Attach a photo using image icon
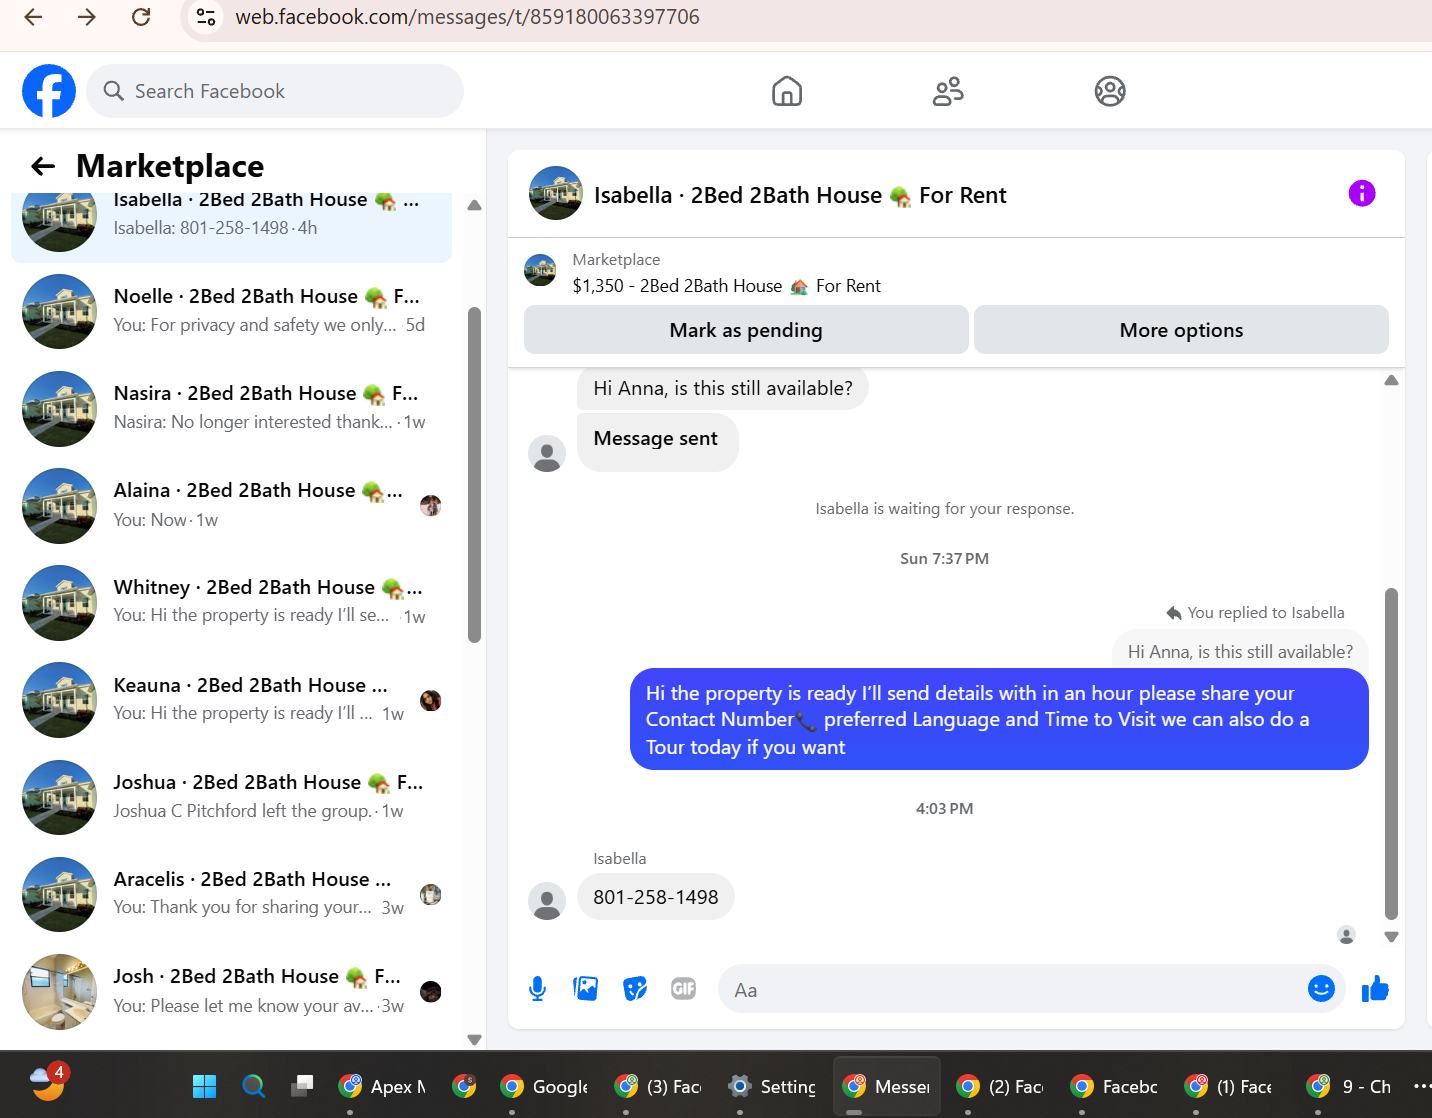 point(585,989)
